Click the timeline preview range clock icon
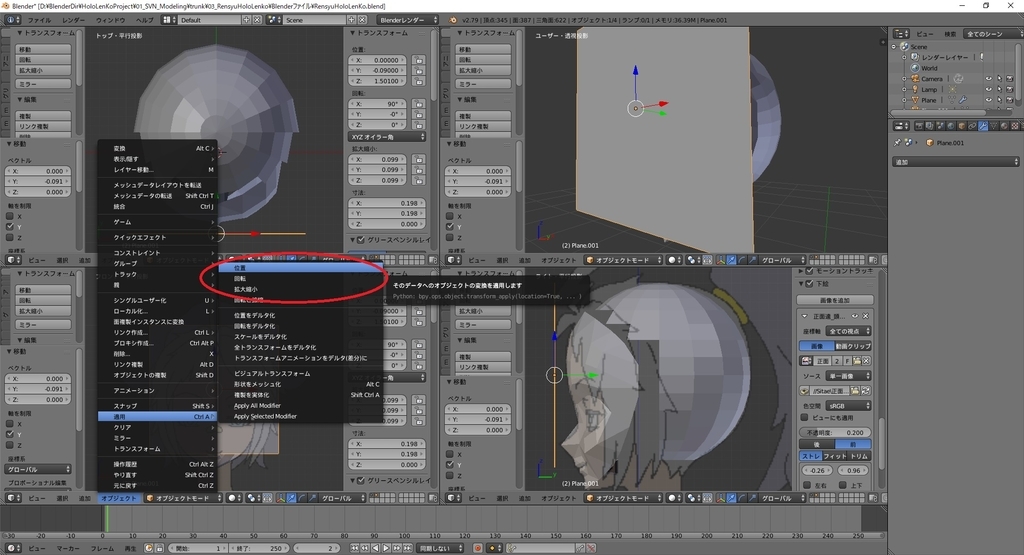 click(x=149, y=548)
